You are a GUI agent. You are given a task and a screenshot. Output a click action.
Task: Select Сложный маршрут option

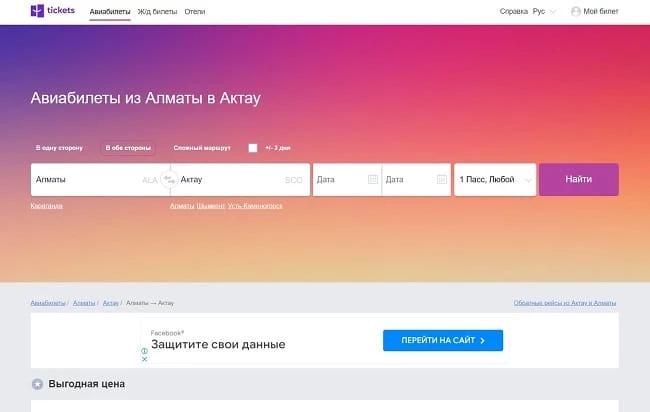point(202,148)
